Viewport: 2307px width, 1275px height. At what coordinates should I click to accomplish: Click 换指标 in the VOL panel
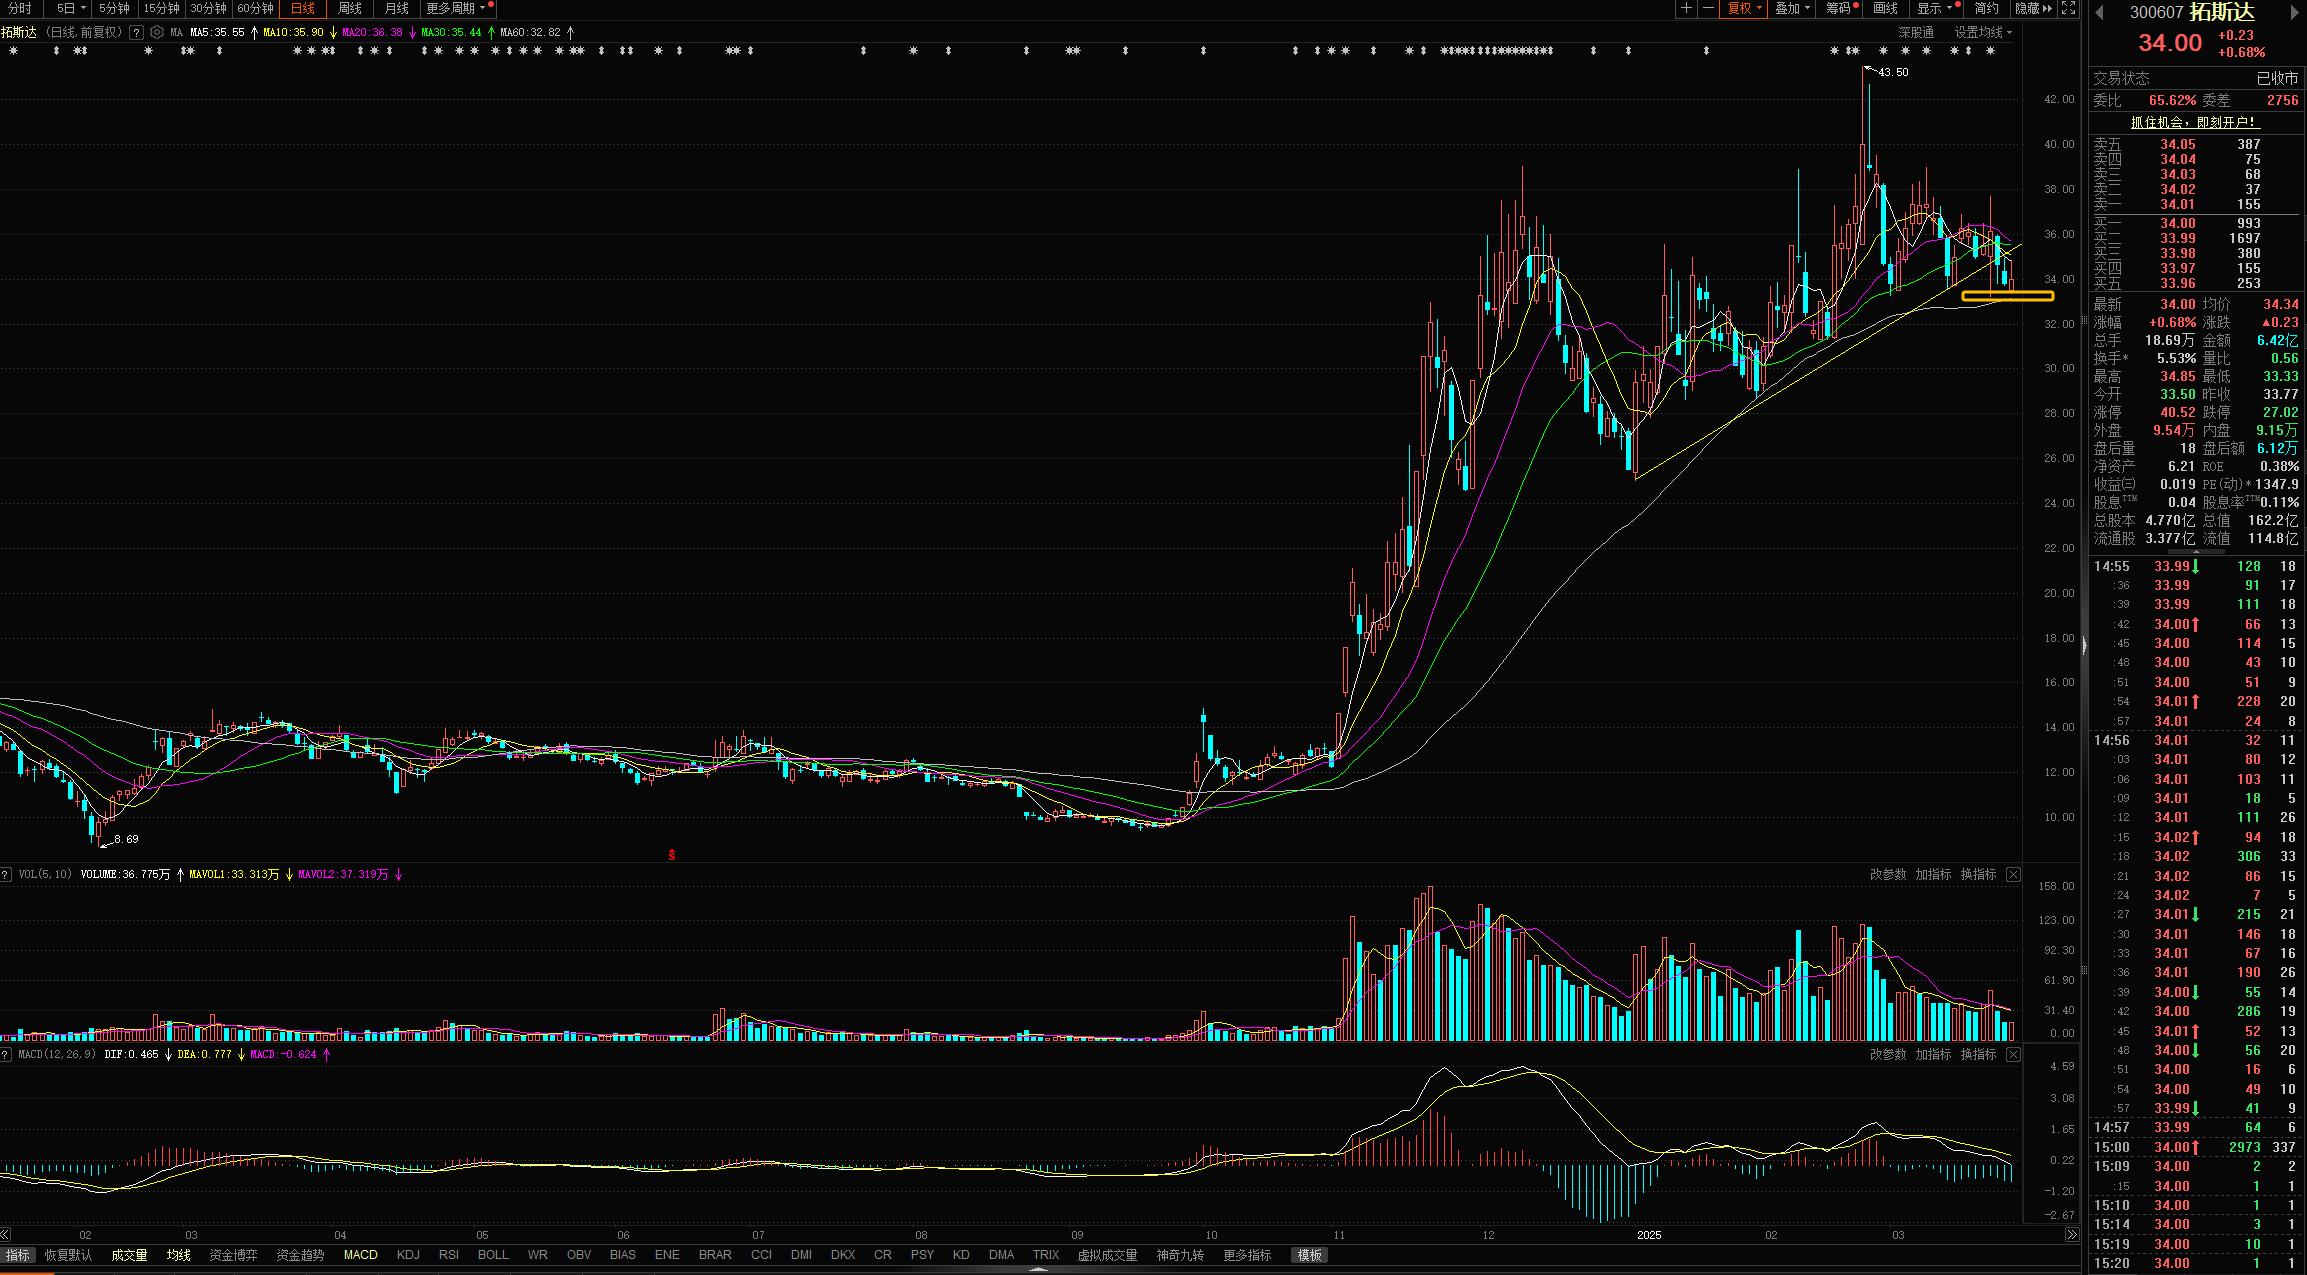point(1977,874)
